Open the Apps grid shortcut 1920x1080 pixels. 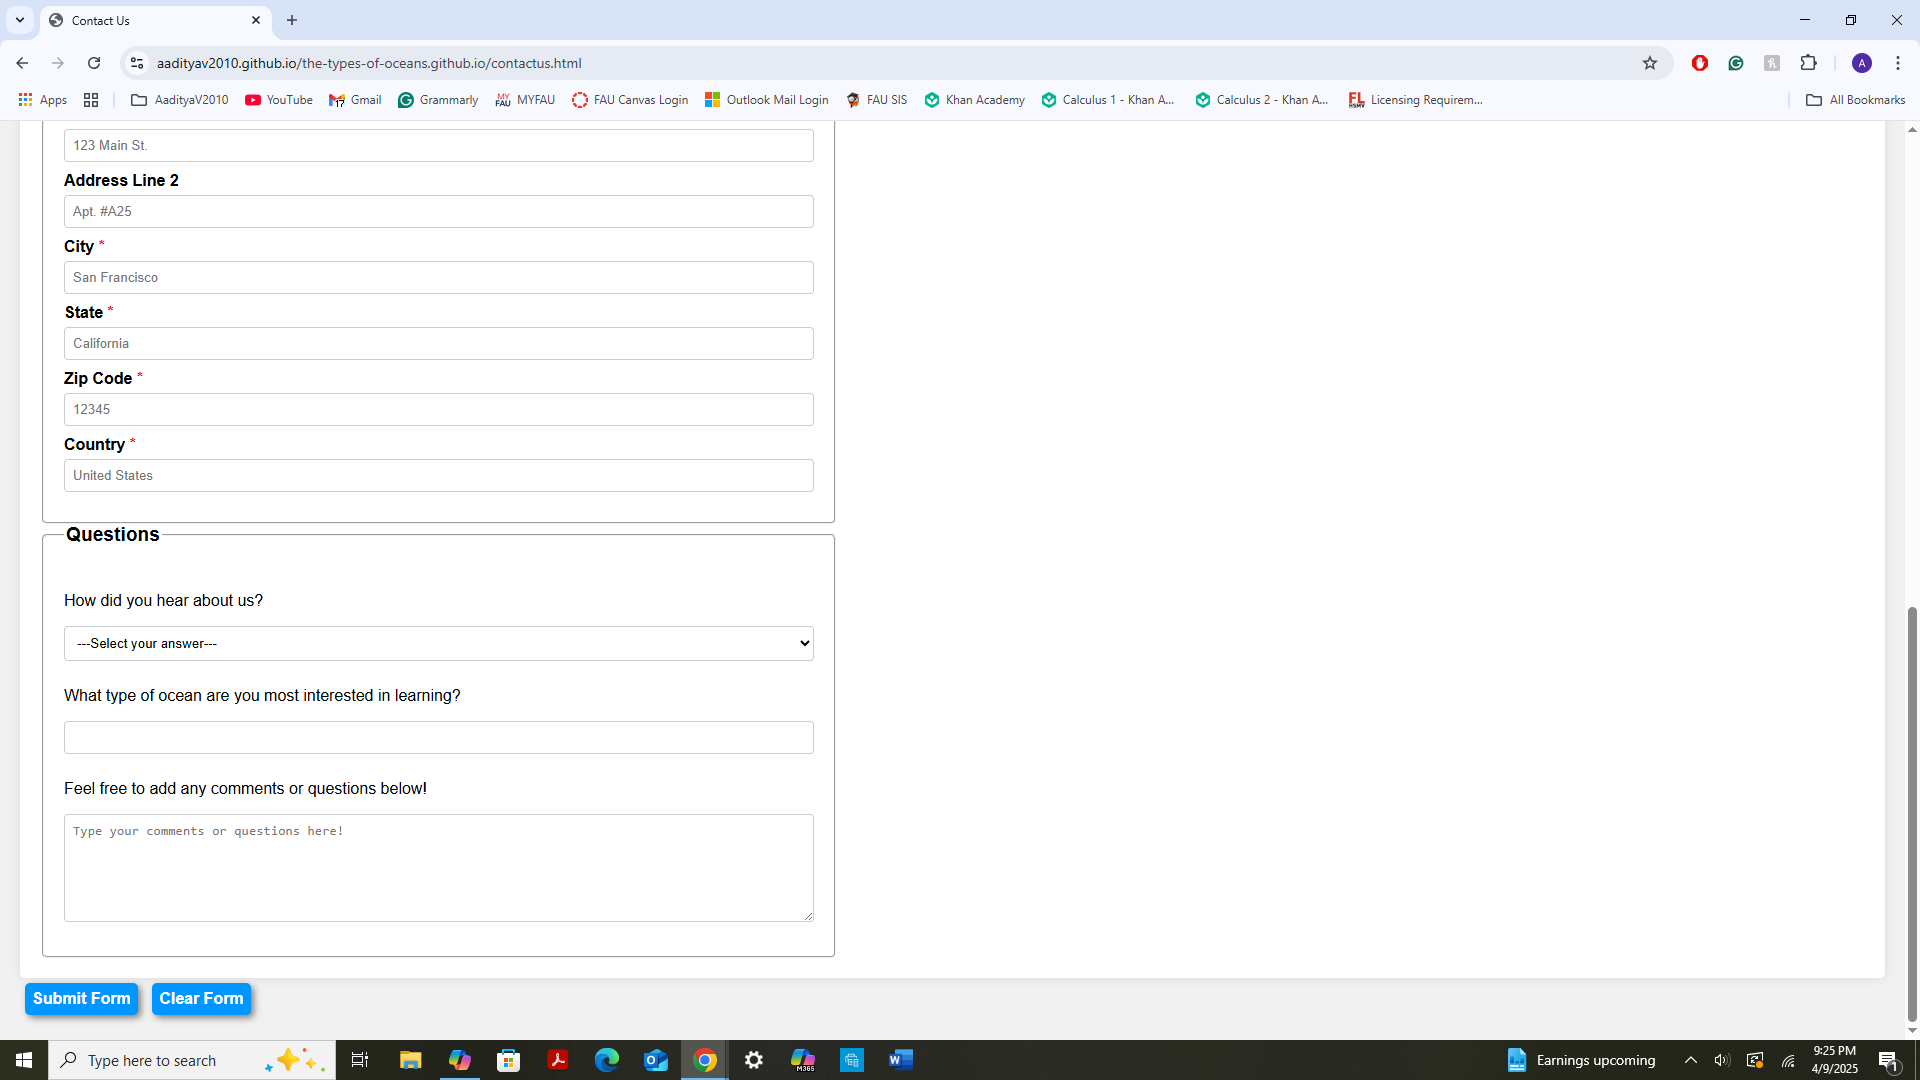(x=42, y=100)
